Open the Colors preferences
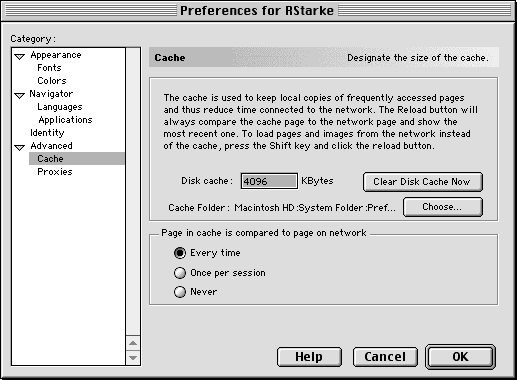The width and height of the screenshot is (517, 380). coord(52,81)
